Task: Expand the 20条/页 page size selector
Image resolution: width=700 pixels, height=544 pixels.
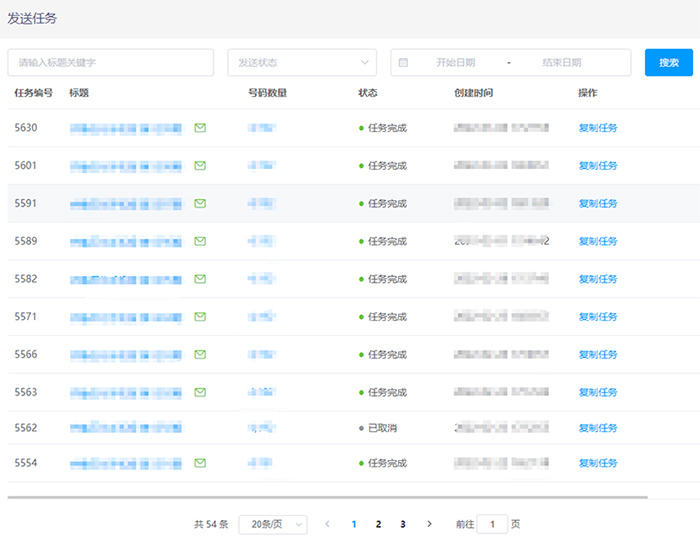Action: click(x=273, y=524)
